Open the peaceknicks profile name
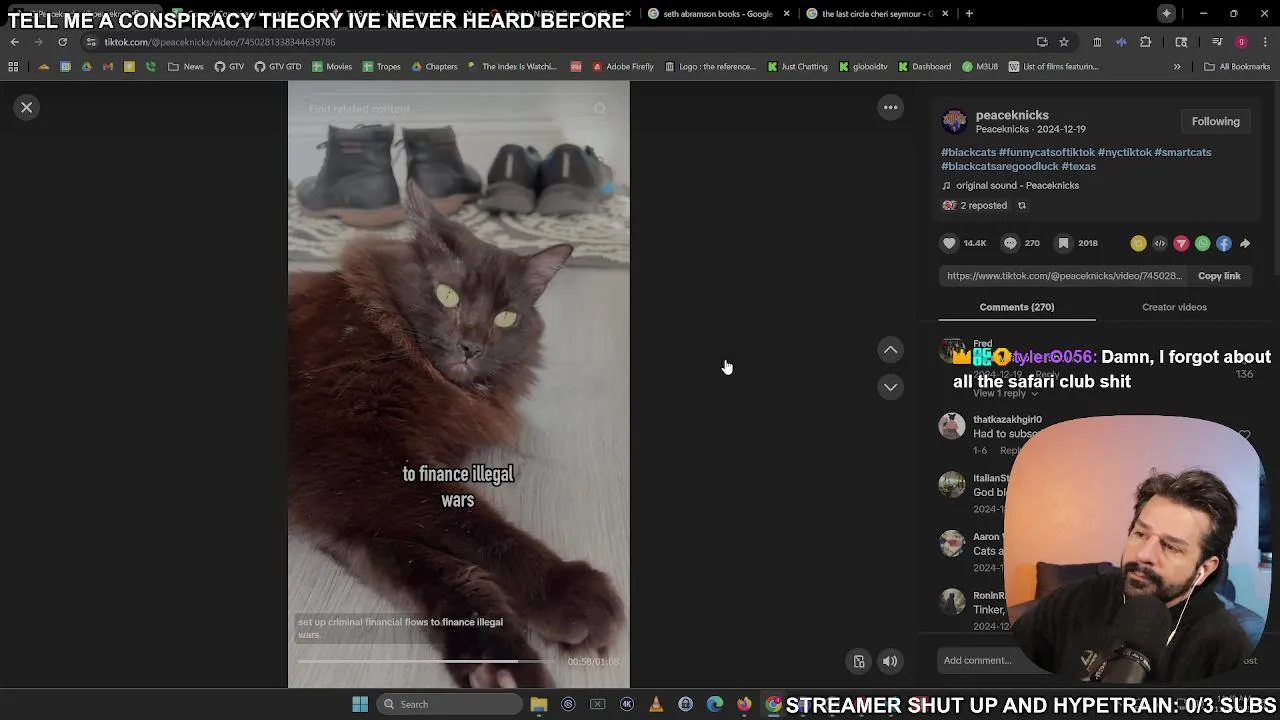The image size is (1280, 720). click(x=1012, y=115)
